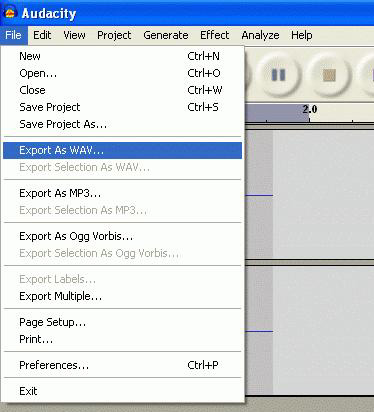The image size is (374, 412).
Task: Select Print... in the File menu
Action: click(123, 339)
